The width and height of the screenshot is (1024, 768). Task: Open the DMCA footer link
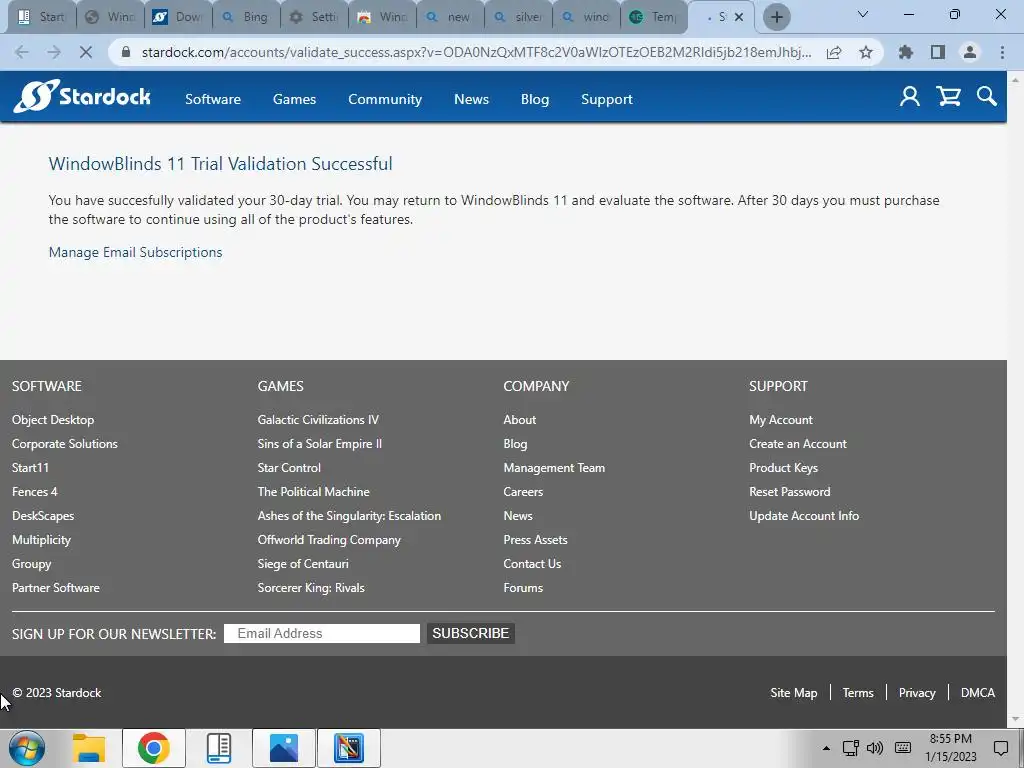click(978, 693)
